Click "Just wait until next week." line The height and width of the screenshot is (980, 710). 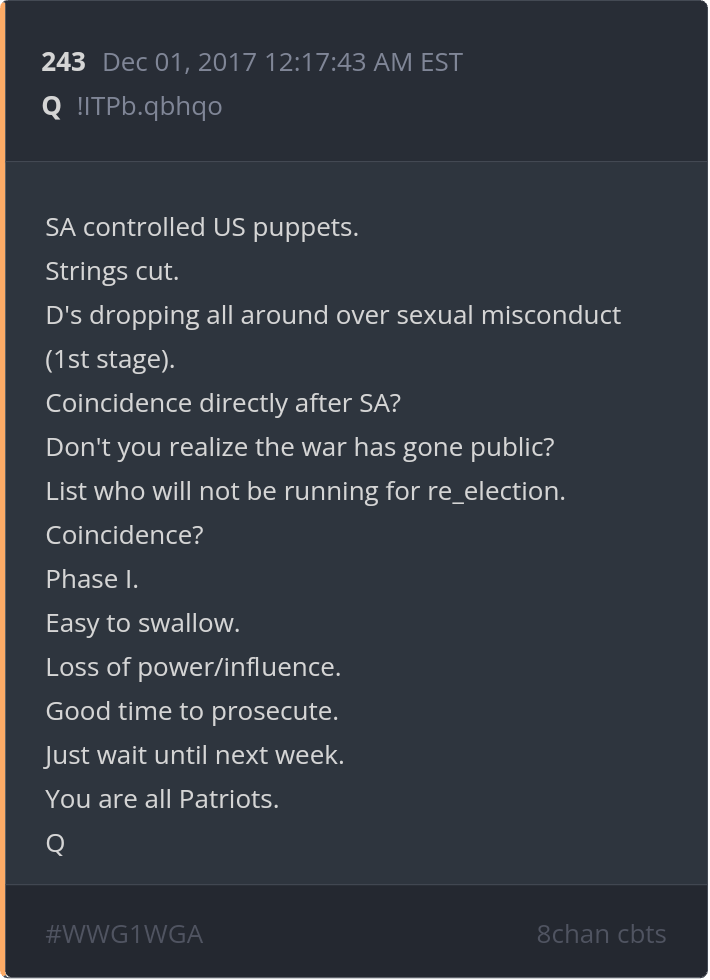click(194, 756)
